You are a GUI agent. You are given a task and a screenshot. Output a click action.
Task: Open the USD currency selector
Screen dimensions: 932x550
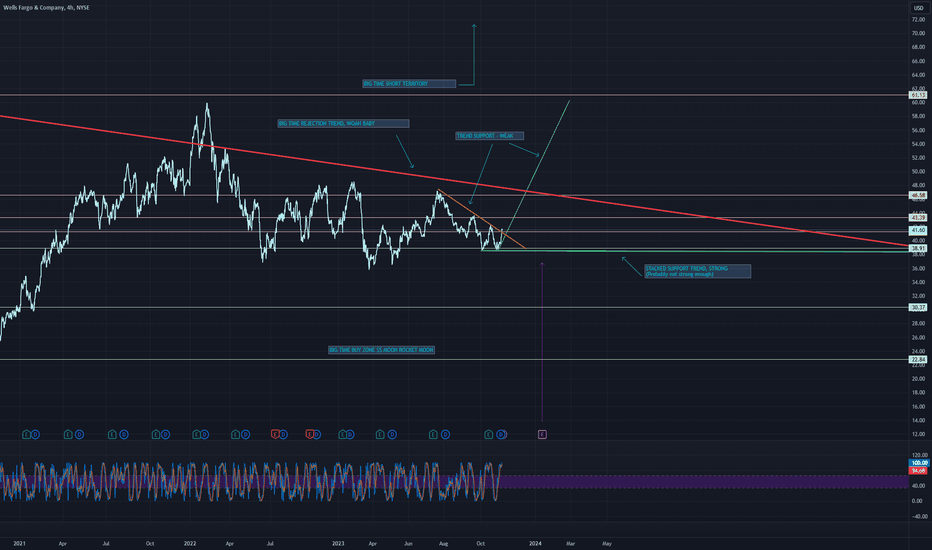pos(918,8)
